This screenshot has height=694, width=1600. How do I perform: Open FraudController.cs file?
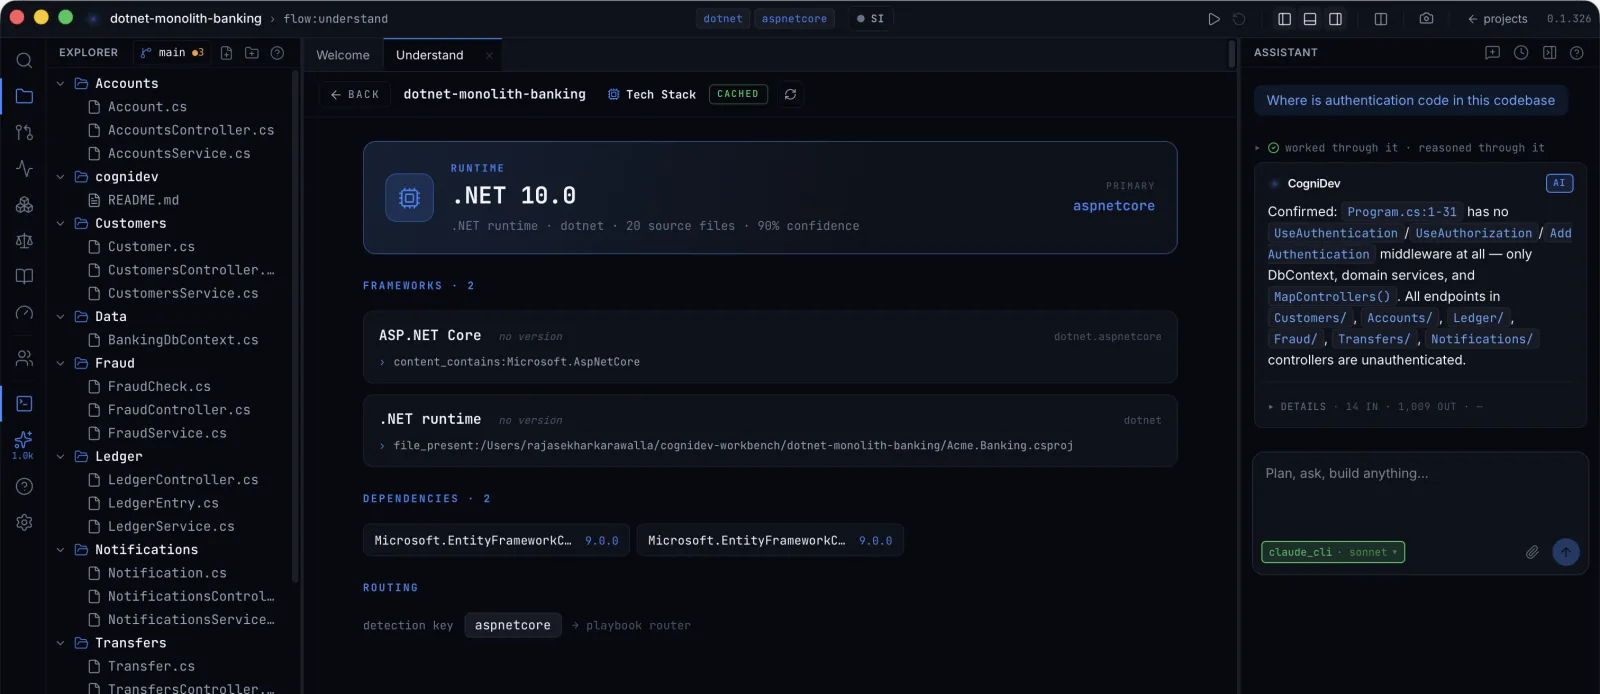coord(179,410)
